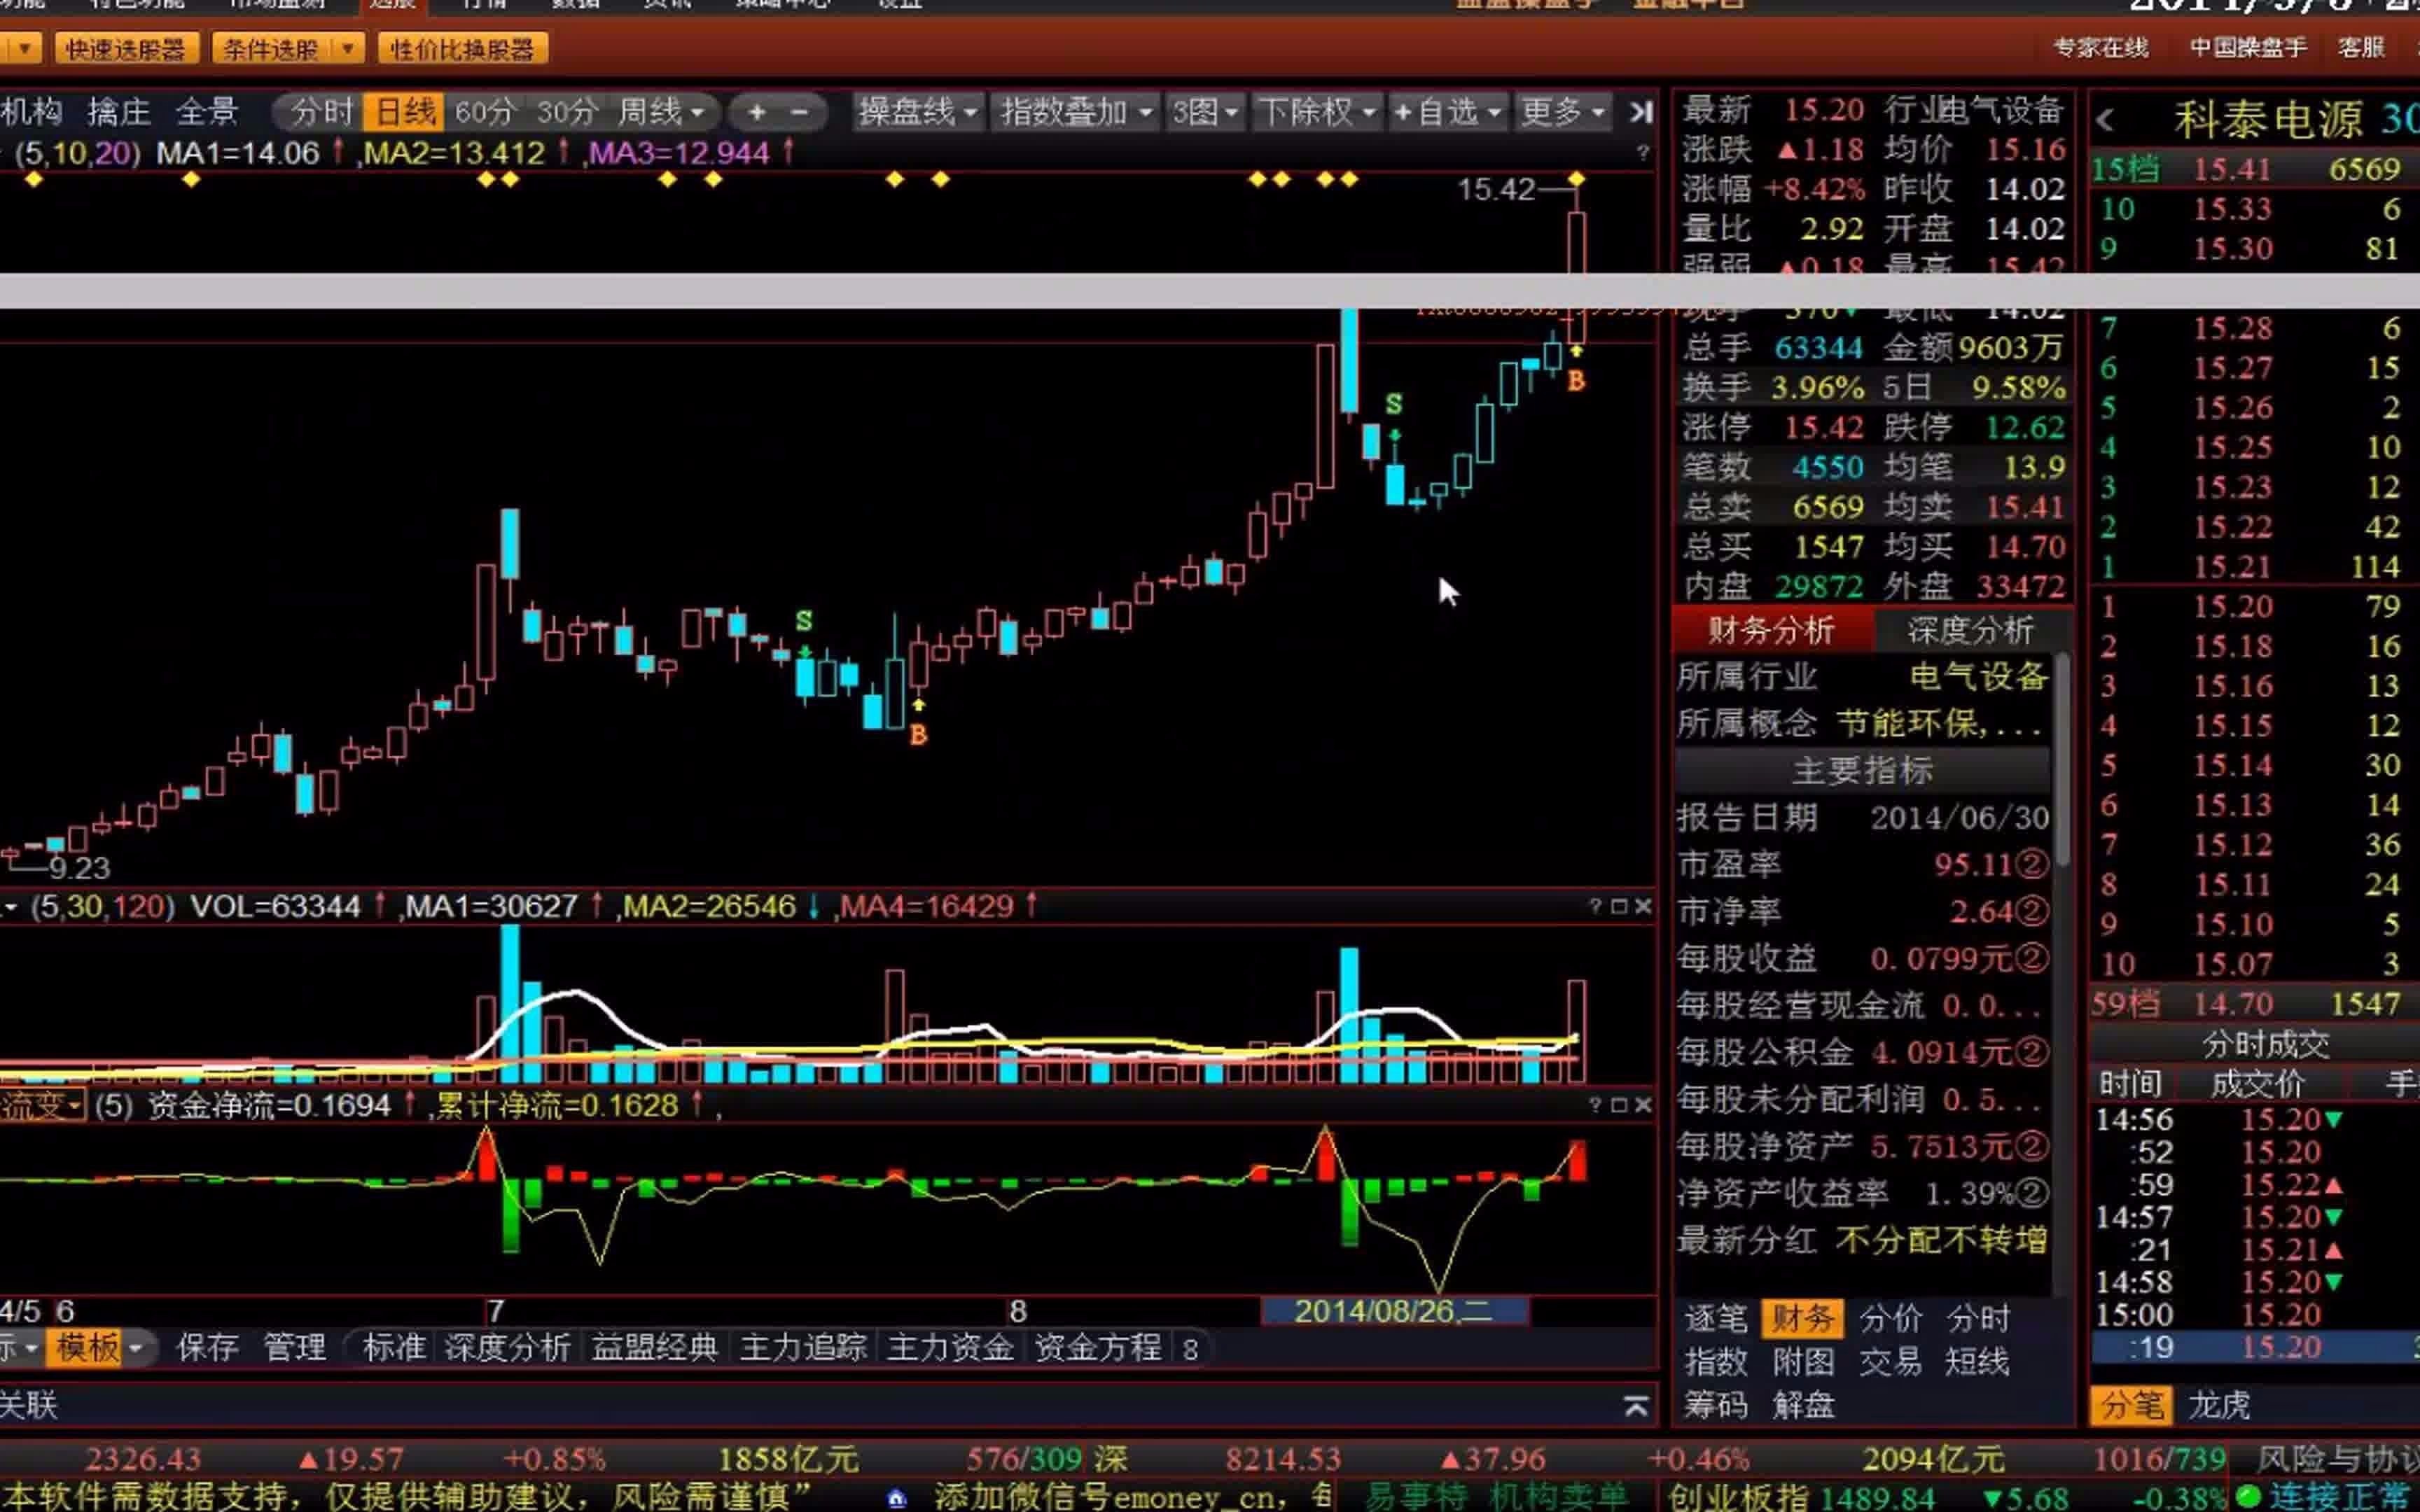Select the 分价 info view
The height and width of the screenshot is (1512, 2420).
click(x=1890, y=1318)
